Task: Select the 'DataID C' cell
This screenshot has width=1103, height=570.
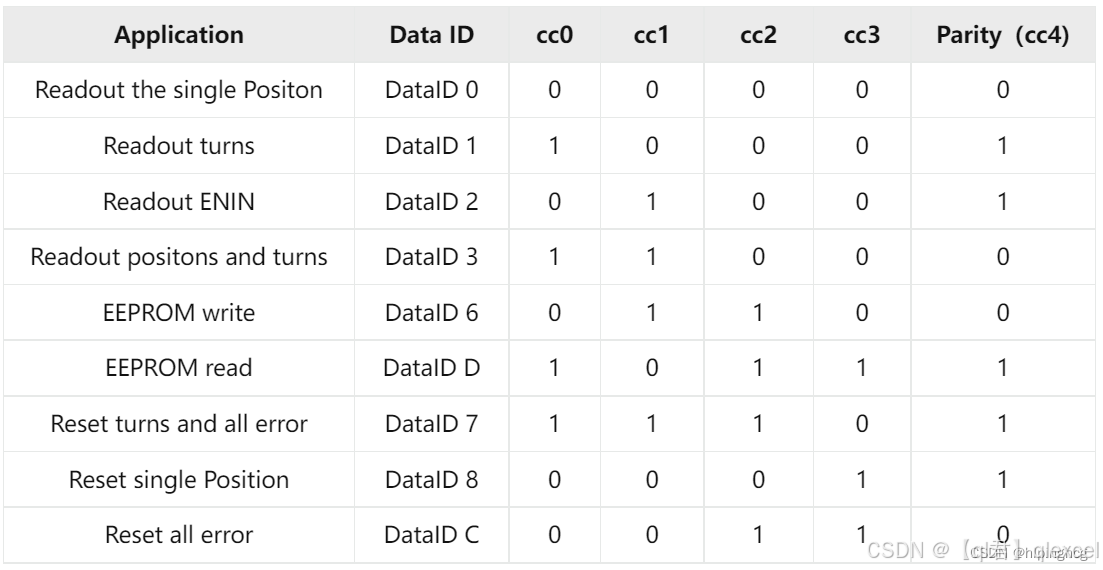Action: tap(432, 535)
